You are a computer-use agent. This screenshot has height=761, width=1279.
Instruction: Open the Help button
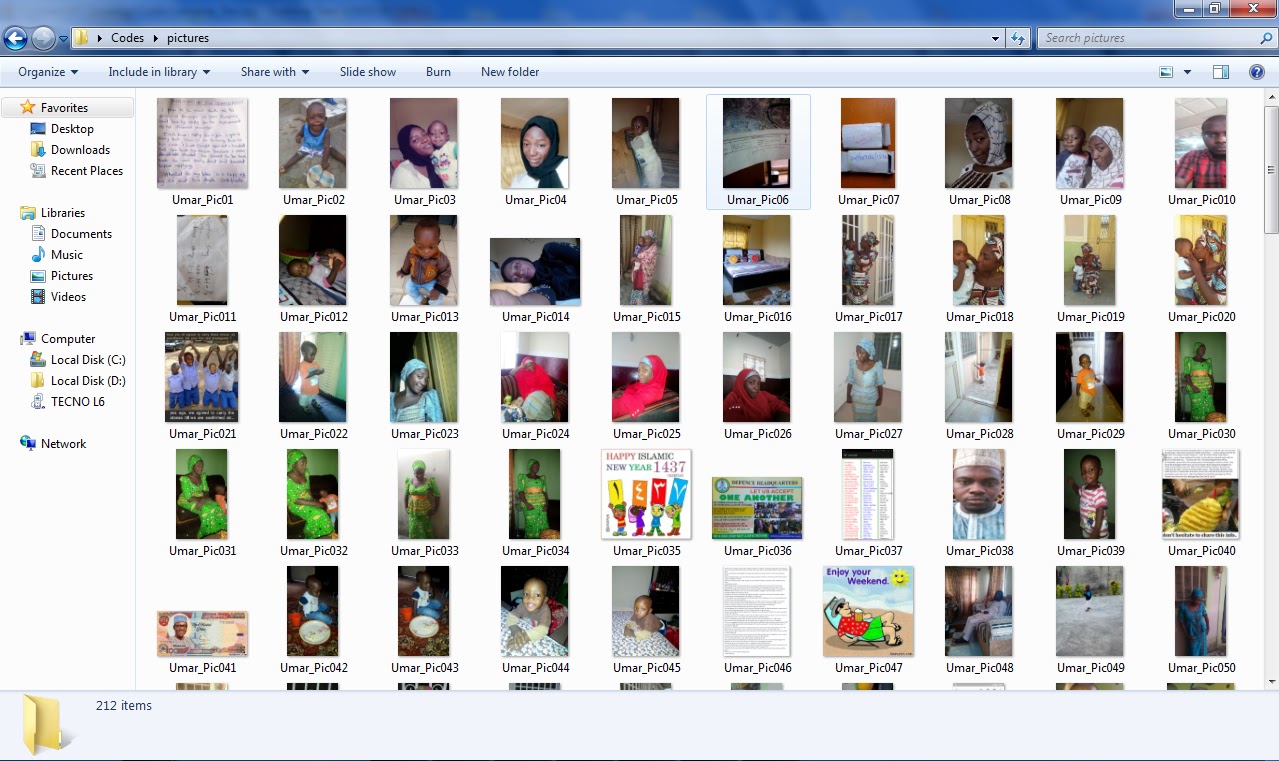pyautogui.click(x=1257, y=72)
